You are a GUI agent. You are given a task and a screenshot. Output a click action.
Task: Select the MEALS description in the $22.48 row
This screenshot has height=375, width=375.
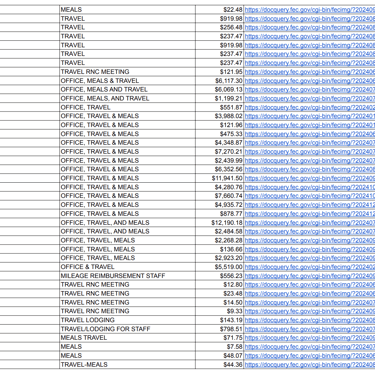click(x=127, y=10)
